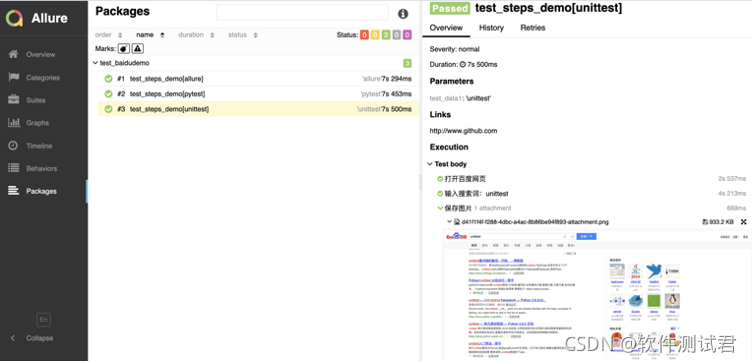Click the green 3 count badge for test_baidudemo
Image resolution: width=752 pixels, height=362 pixels.
[407, 63]
